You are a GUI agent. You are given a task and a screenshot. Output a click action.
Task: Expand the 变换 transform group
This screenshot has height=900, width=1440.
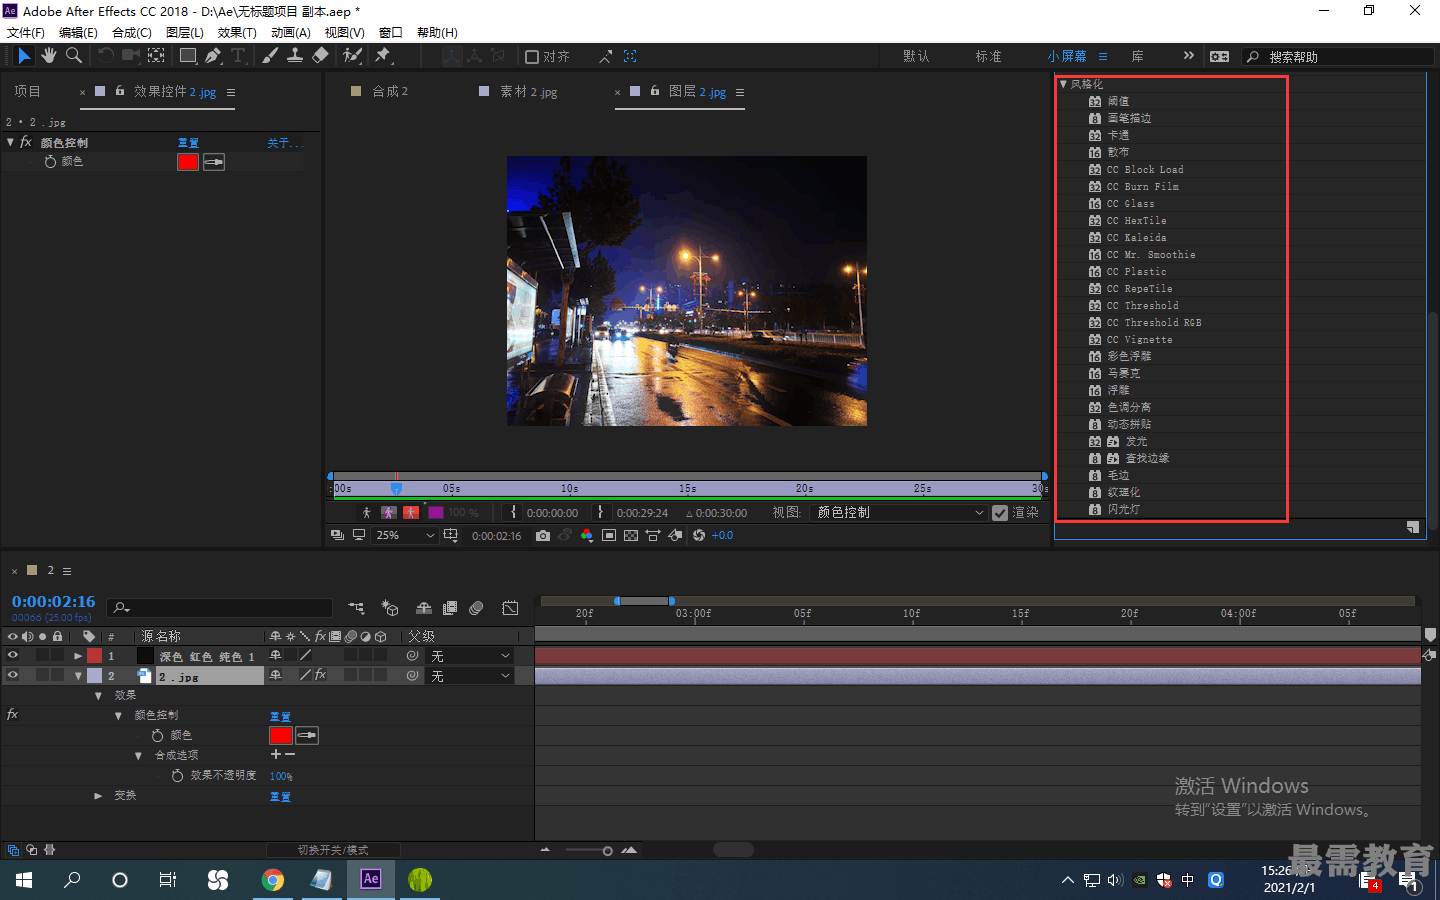(98, 796)
